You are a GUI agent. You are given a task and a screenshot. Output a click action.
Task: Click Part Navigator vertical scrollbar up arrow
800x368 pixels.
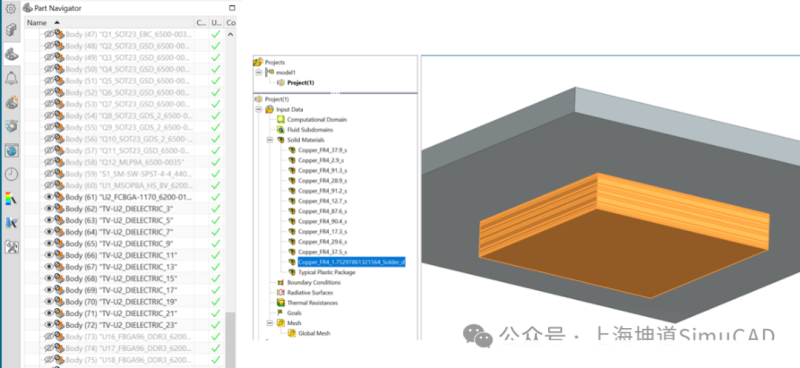click(231, 34)
